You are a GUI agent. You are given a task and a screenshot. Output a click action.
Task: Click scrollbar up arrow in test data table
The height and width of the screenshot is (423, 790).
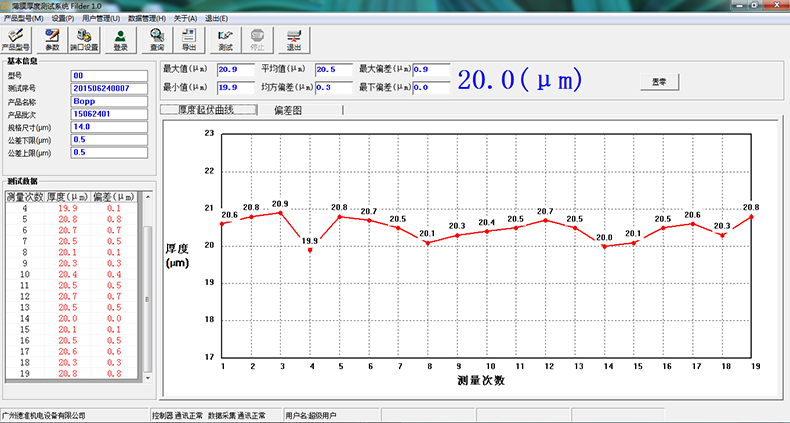point(148,196)
